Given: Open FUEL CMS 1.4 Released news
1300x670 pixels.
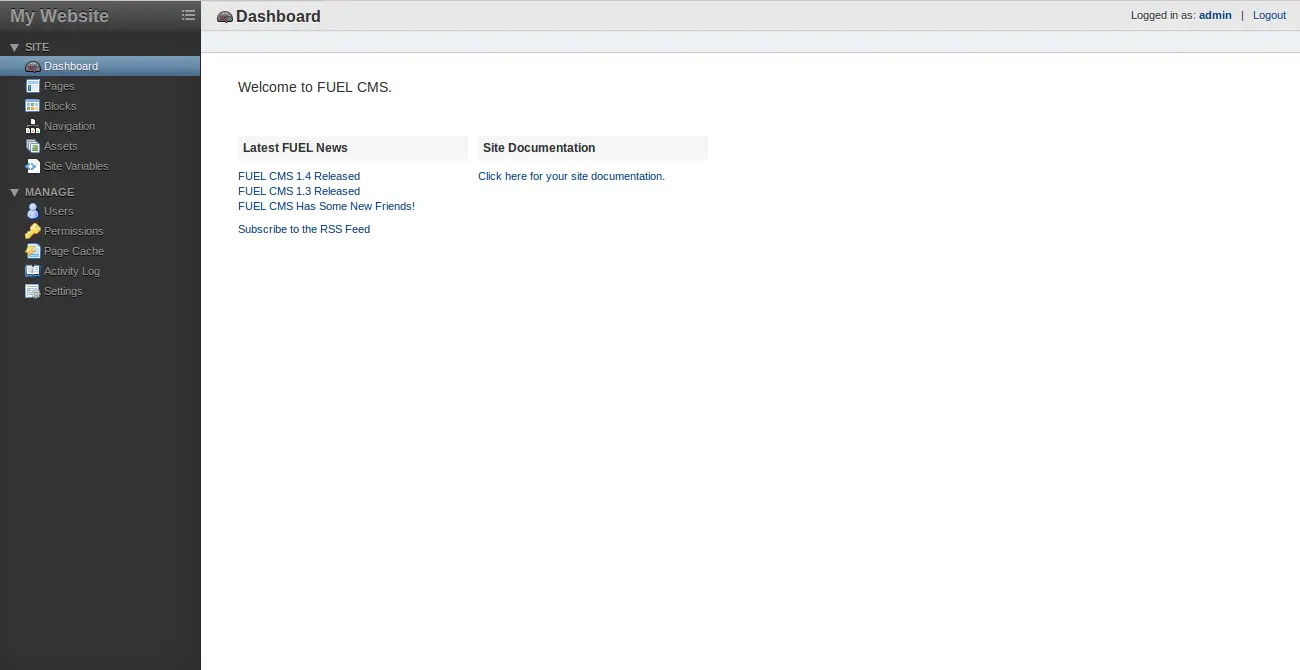Looking at the screenshot, I should point(299,176).
